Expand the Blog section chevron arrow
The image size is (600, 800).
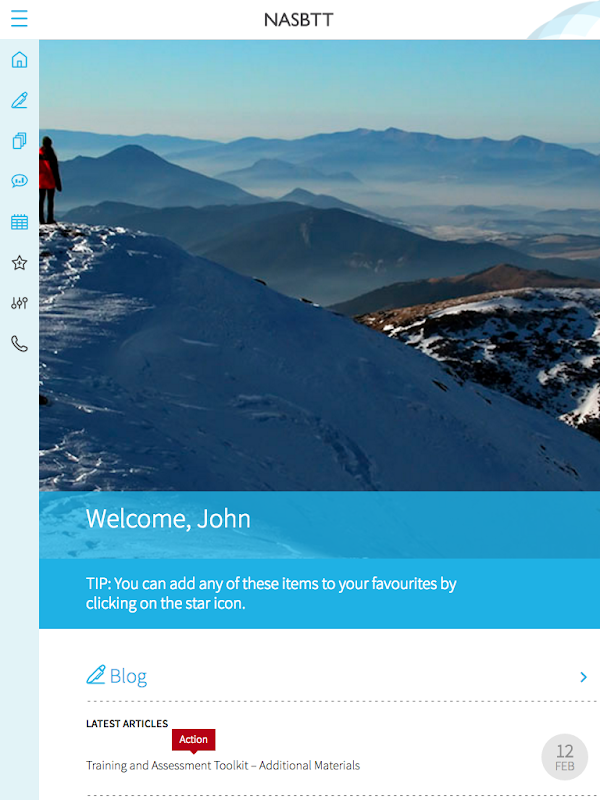pyautogui.click(x=583, y=677)
